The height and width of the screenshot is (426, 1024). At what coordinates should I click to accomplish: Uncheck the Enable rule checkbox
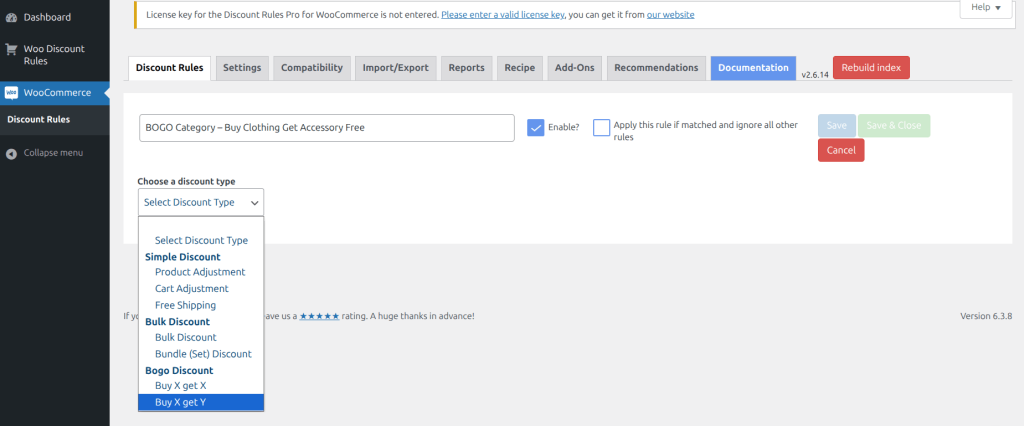pos(536,128)
